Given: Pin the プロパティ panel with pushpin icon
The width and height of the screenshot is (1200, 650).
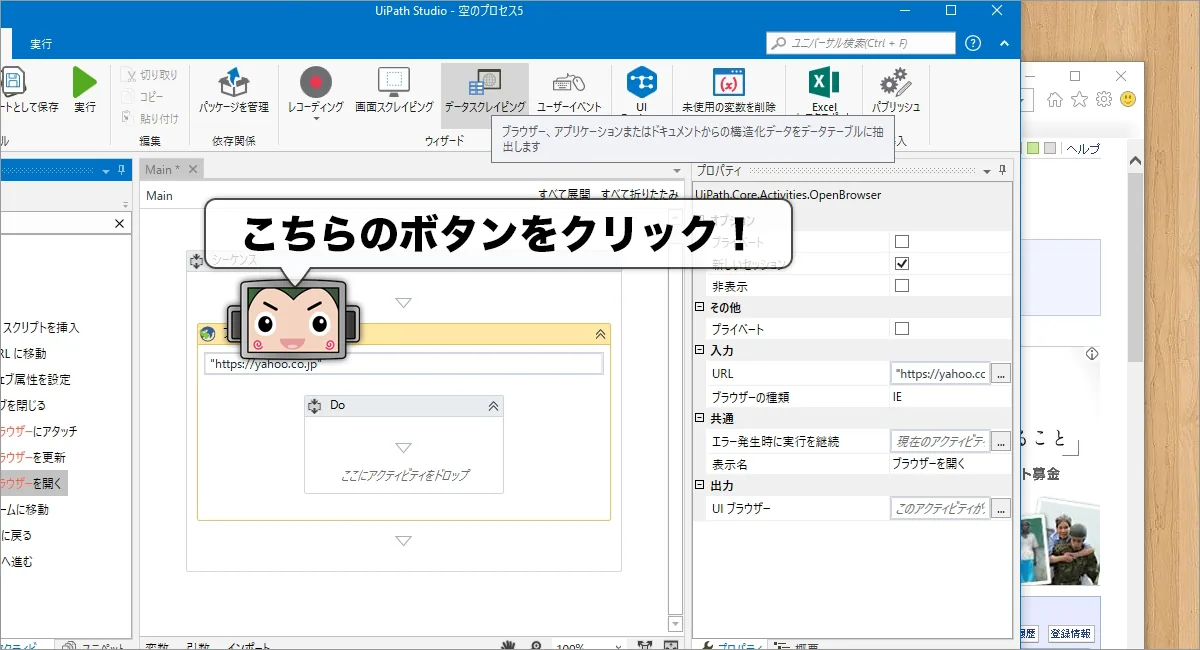Looking at the screenshot, I should (x=1004, y=170).
